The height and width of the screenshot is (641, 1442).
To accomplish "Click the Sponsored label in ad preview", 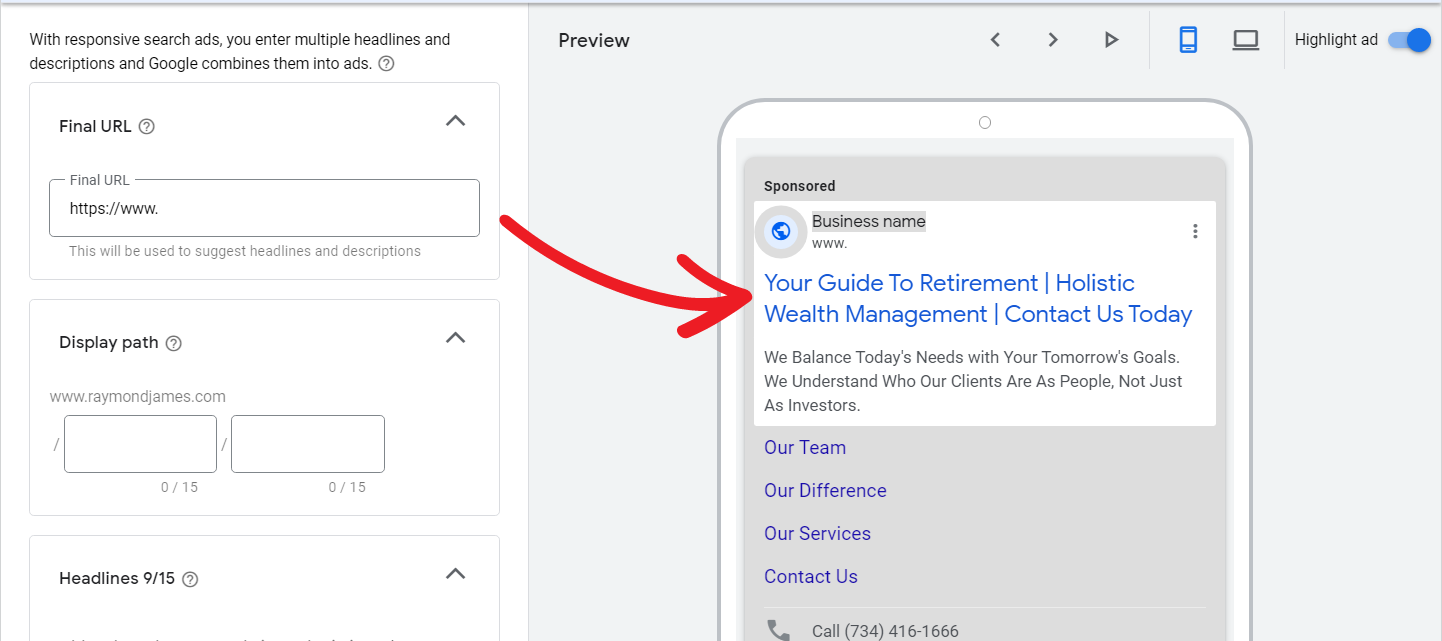I will (x=799, y=186).
